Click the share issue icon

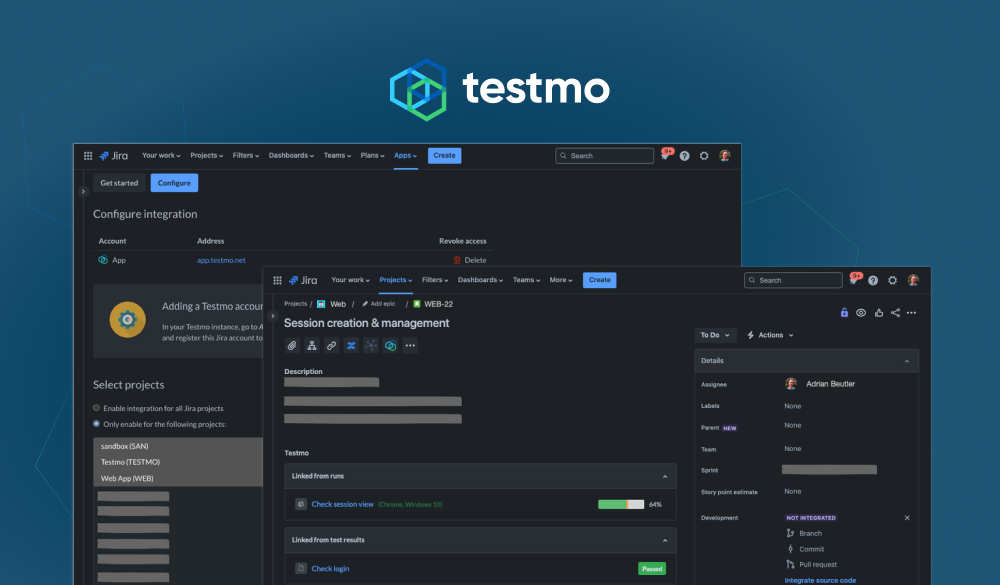pos(895,313)
